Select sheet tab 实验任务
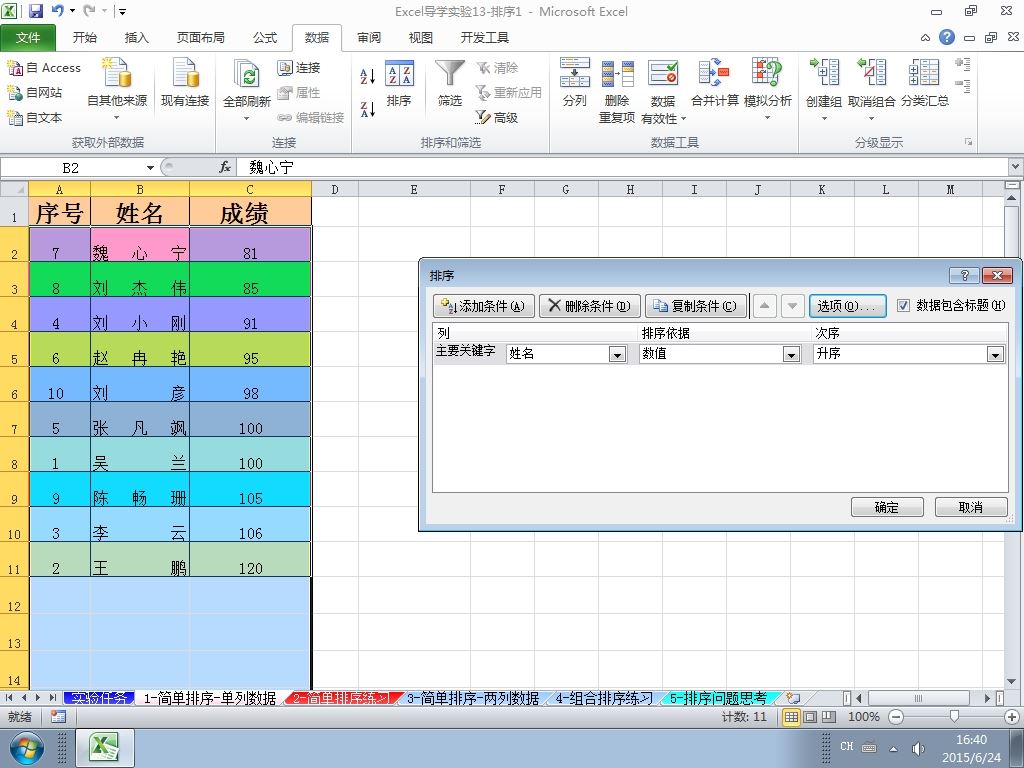This screenshot has width=1024, height=768. click(x=100, y=698)
